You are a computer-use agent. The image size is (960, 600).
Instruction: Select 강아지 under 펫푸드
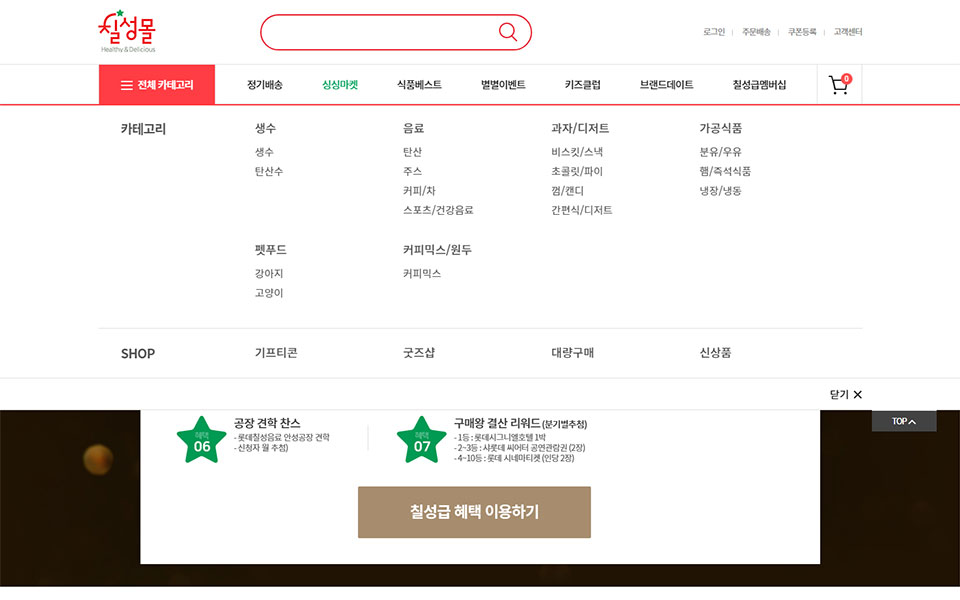pos(269,273)
